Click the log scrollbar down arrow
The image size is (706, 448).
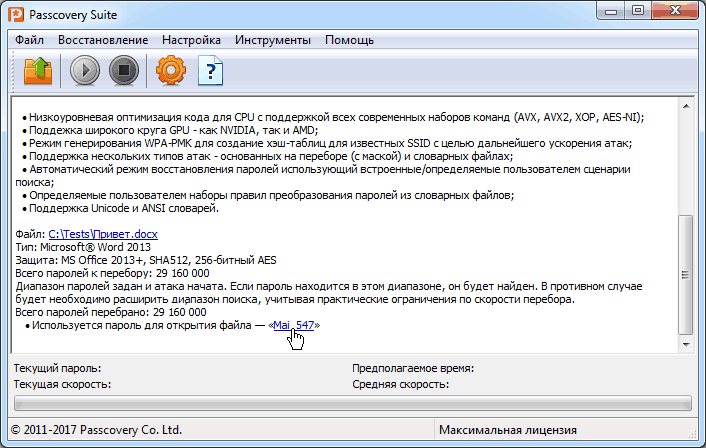point(686,345)
